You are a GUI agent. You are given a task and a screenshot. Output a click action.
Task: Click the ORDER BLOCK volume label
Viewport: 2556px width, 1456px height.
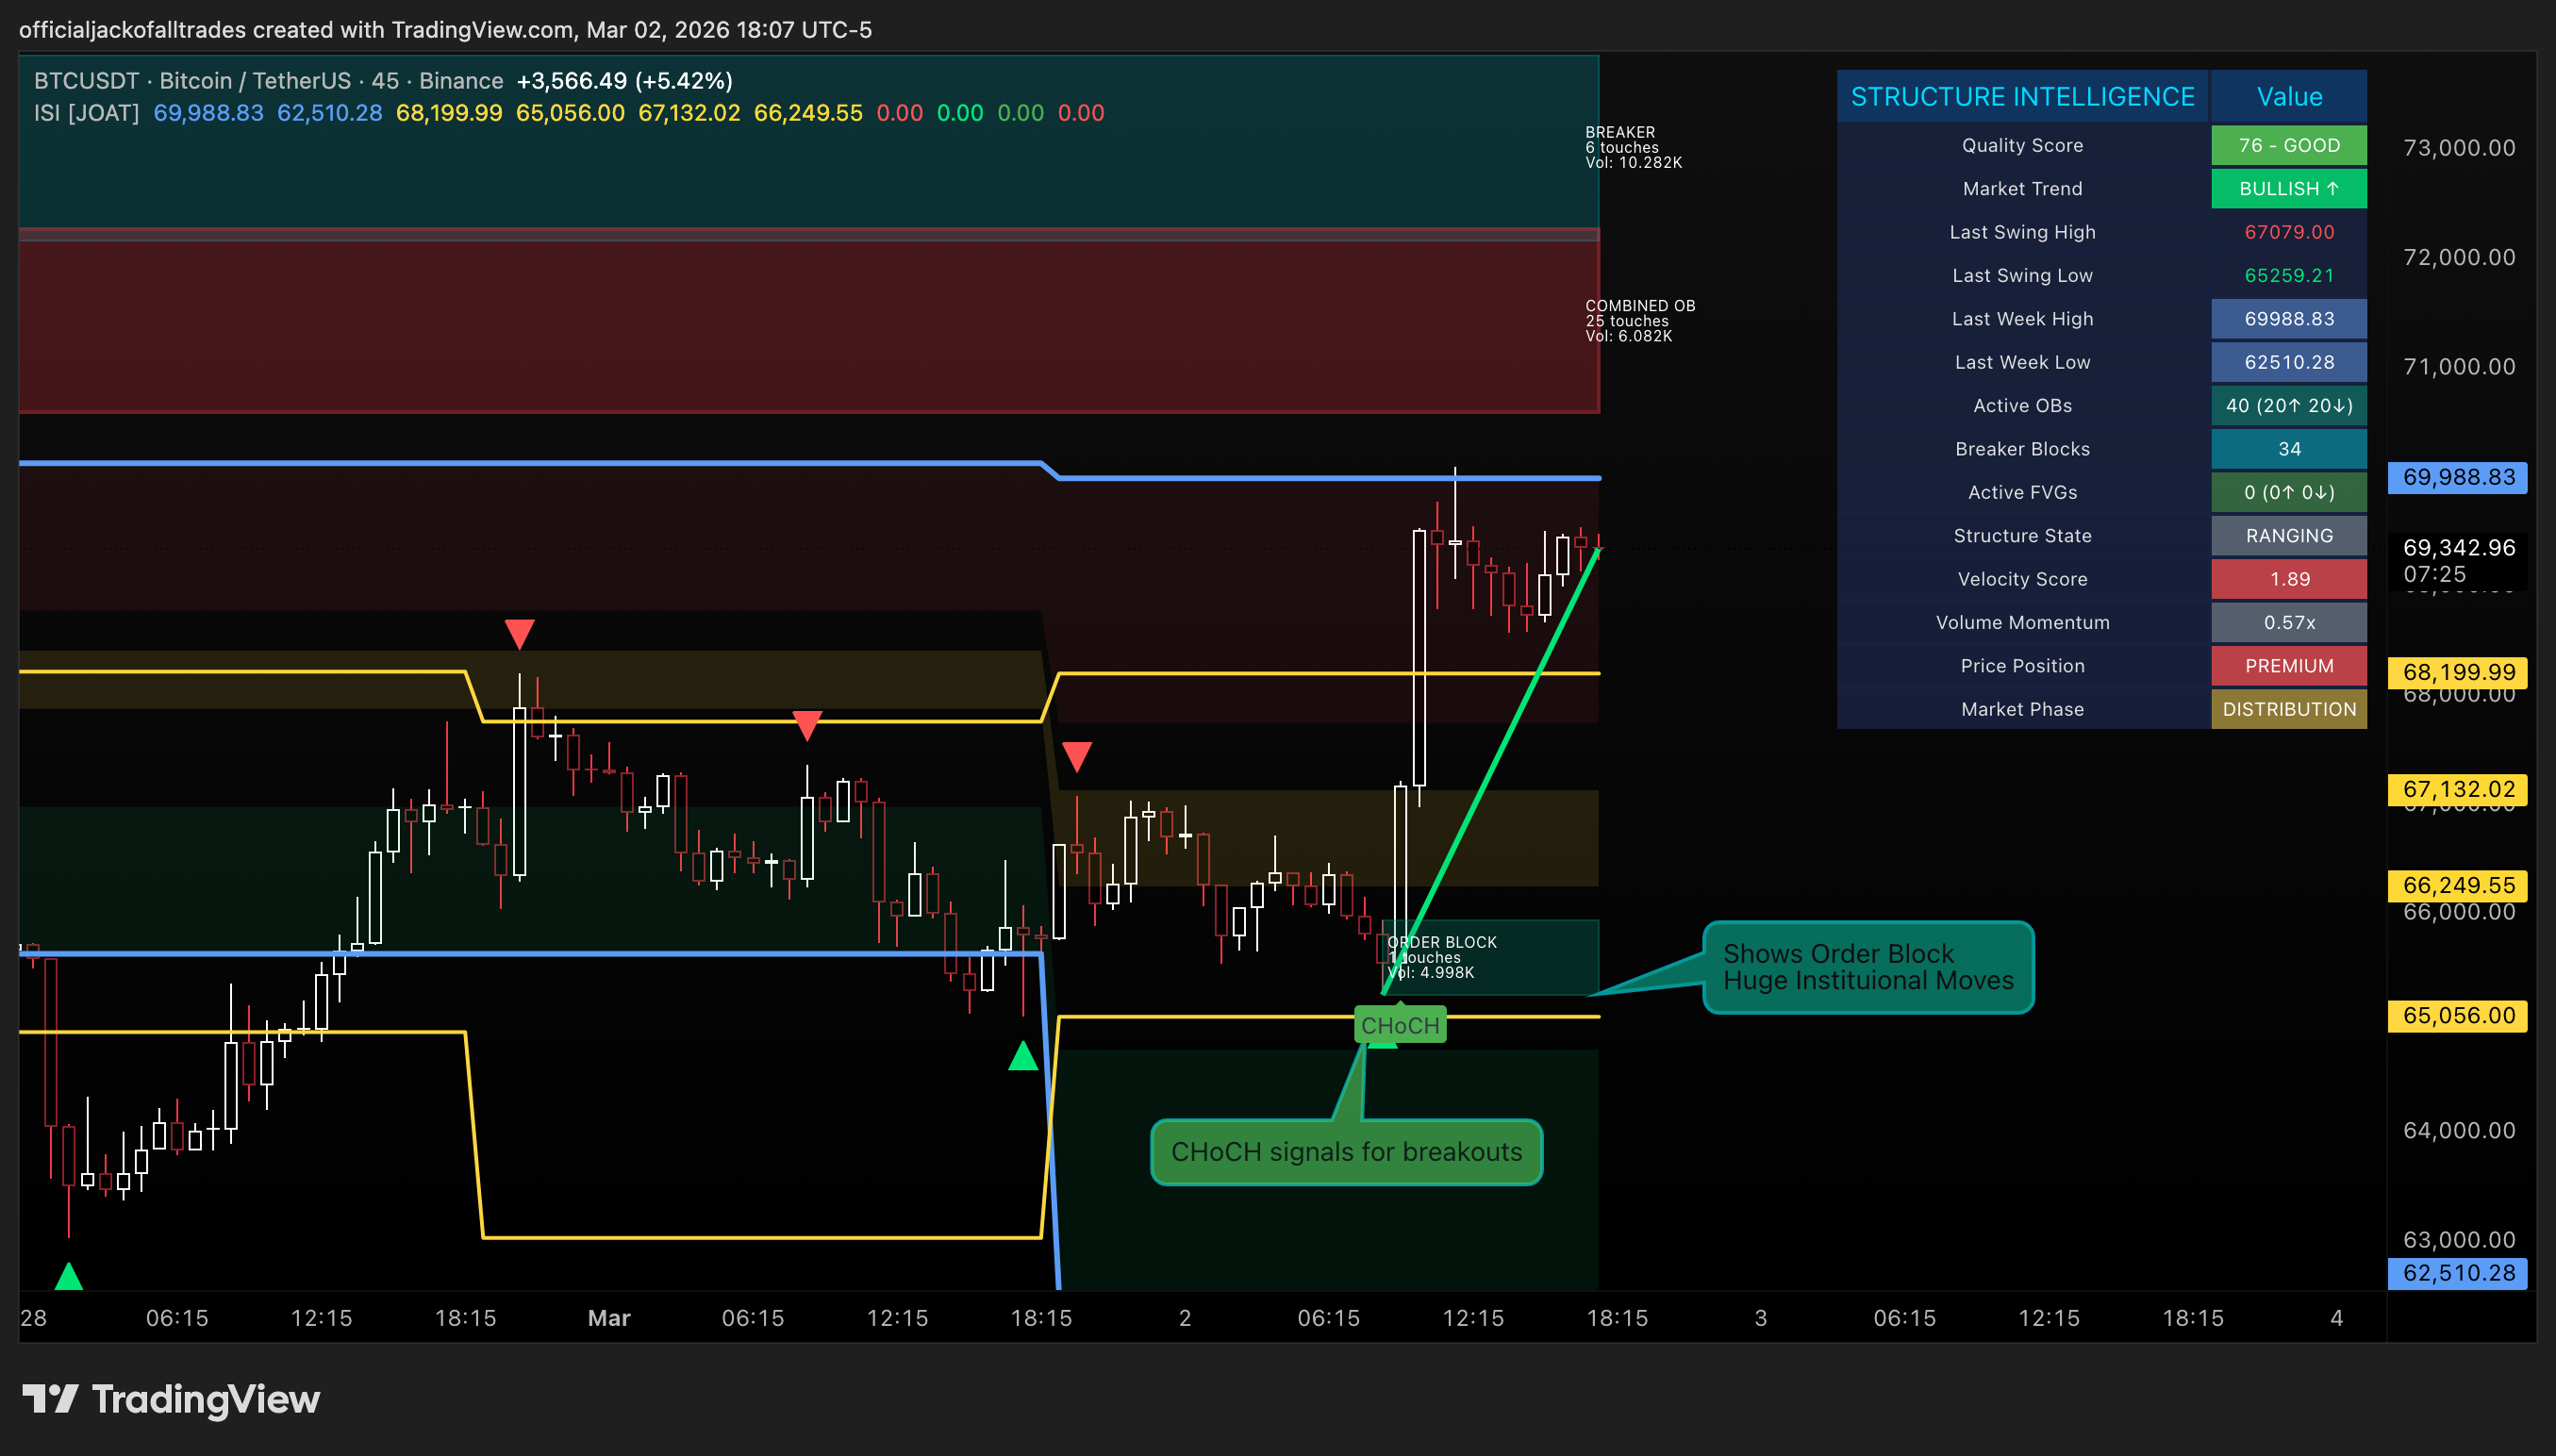tap(1442, 957)
